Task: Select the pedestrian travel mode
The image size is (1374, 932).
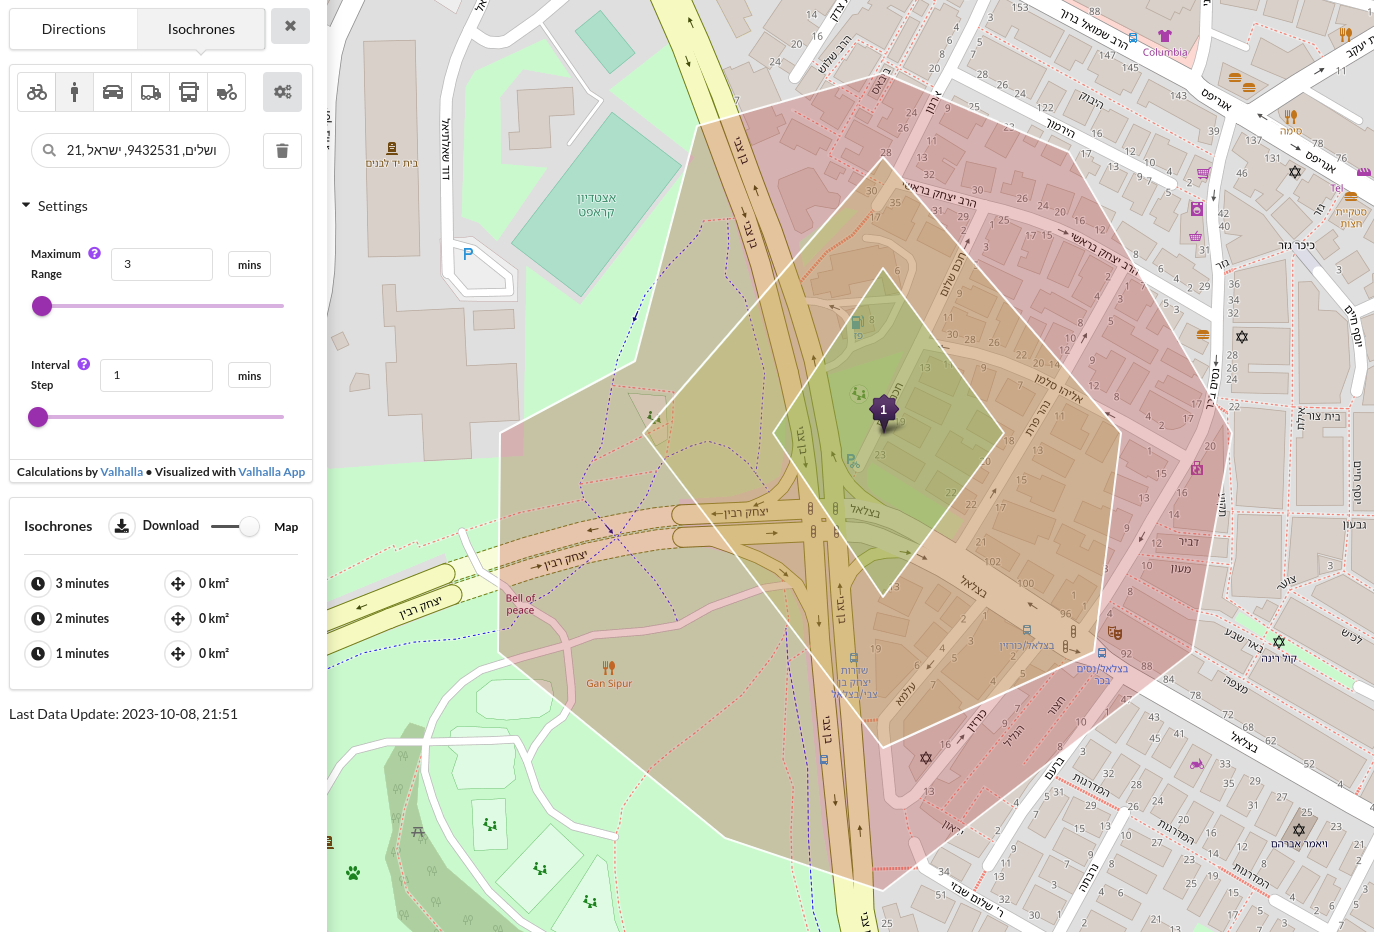Action: 74,91
